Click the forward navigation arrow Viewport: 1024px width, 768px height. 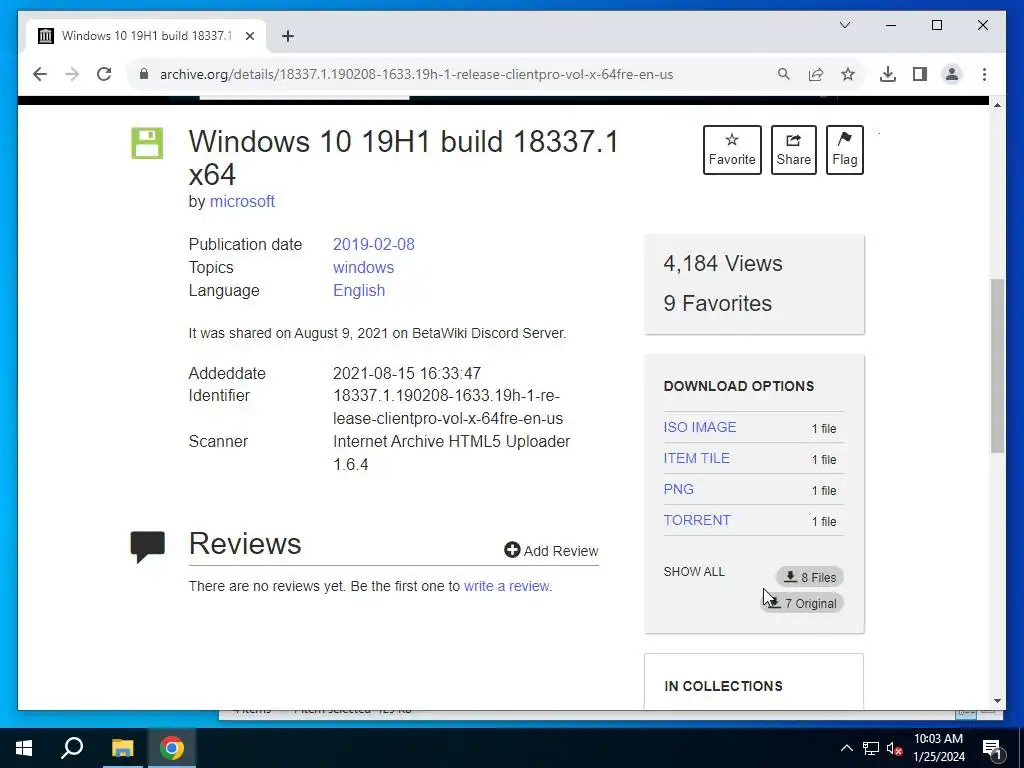coord(72,74)
